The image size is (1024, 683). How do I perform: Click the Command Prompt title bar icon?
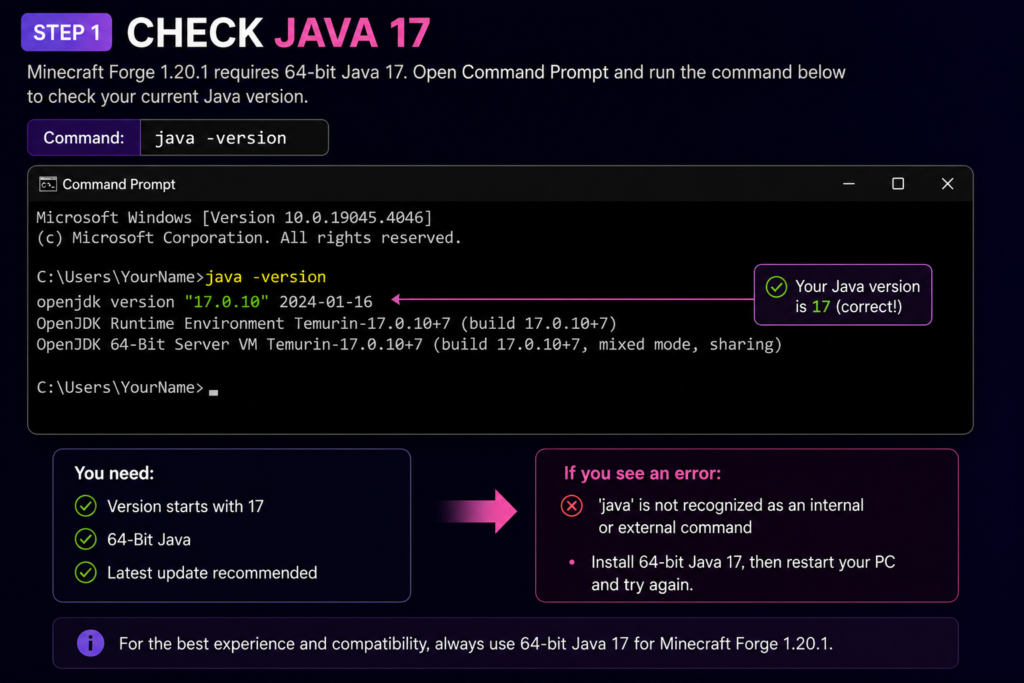pos(48,184)
